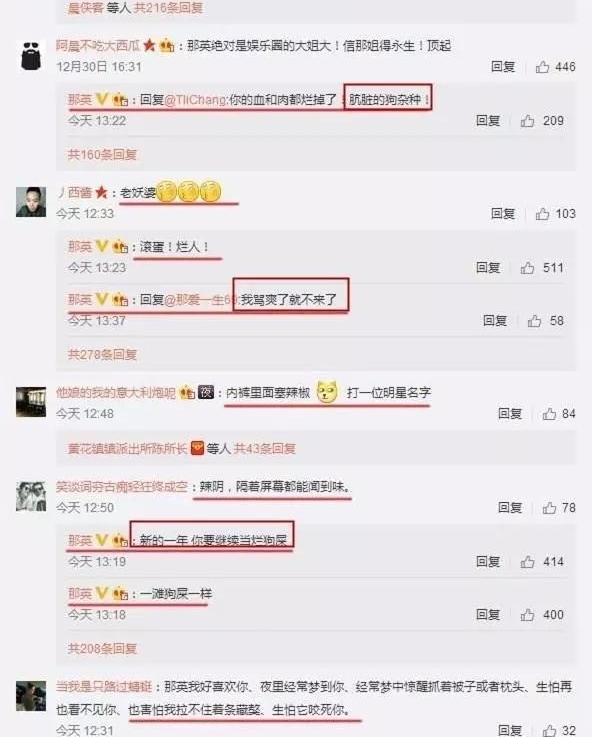Click 回复 on the 今天 13:23 reply
Image resolution: width=592 pixels, height=737 pixels.
pyautogui.click(x=488, y=268)
